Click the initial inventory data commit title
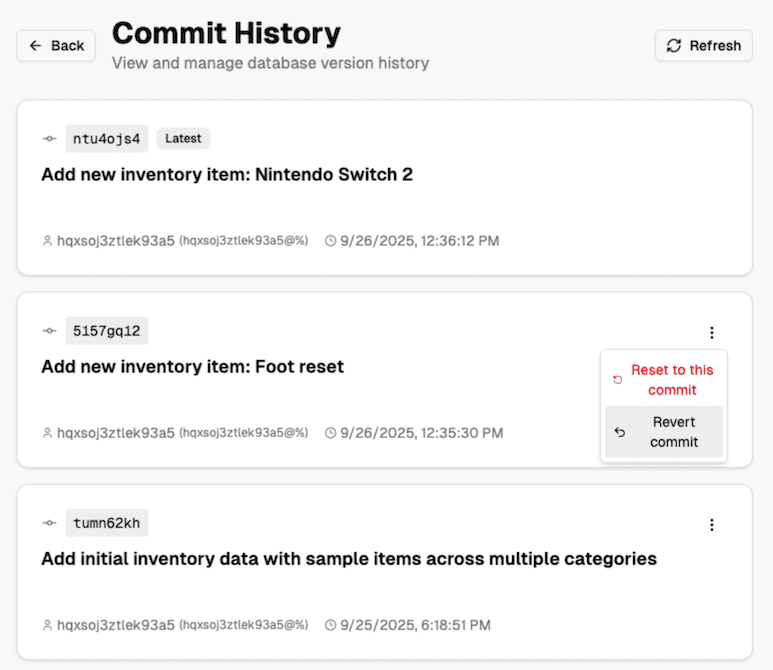This screenshot has height=670, width=773. point(348,559)
